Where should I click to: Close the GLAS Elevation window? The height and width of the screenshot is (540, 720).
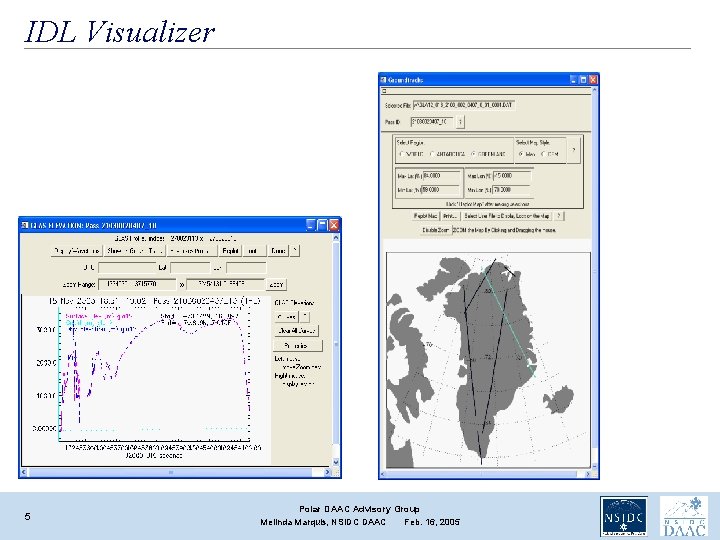tap(334, 225)
